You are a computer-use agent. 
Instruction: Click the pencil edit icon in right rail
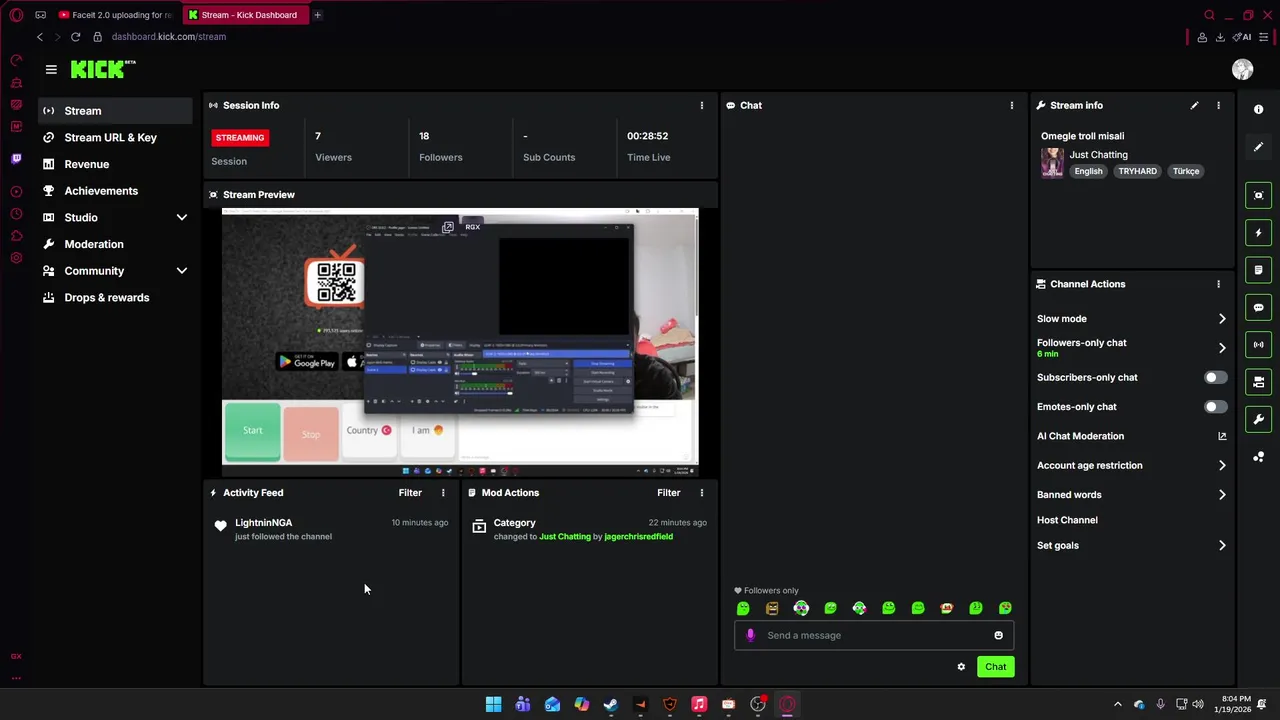coord(1258,147)
